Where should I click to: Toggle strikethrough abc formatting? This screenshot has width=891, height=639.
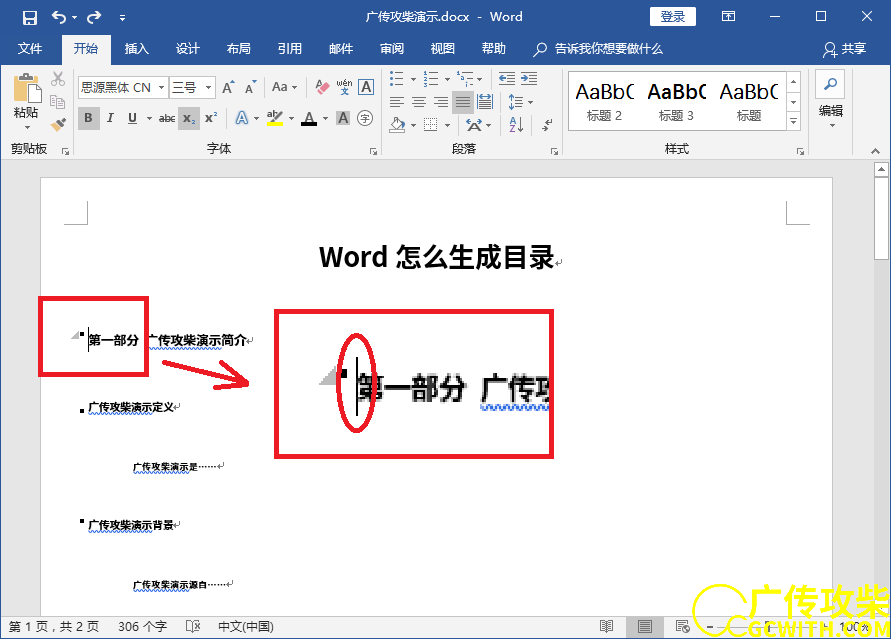pos(166,118)
